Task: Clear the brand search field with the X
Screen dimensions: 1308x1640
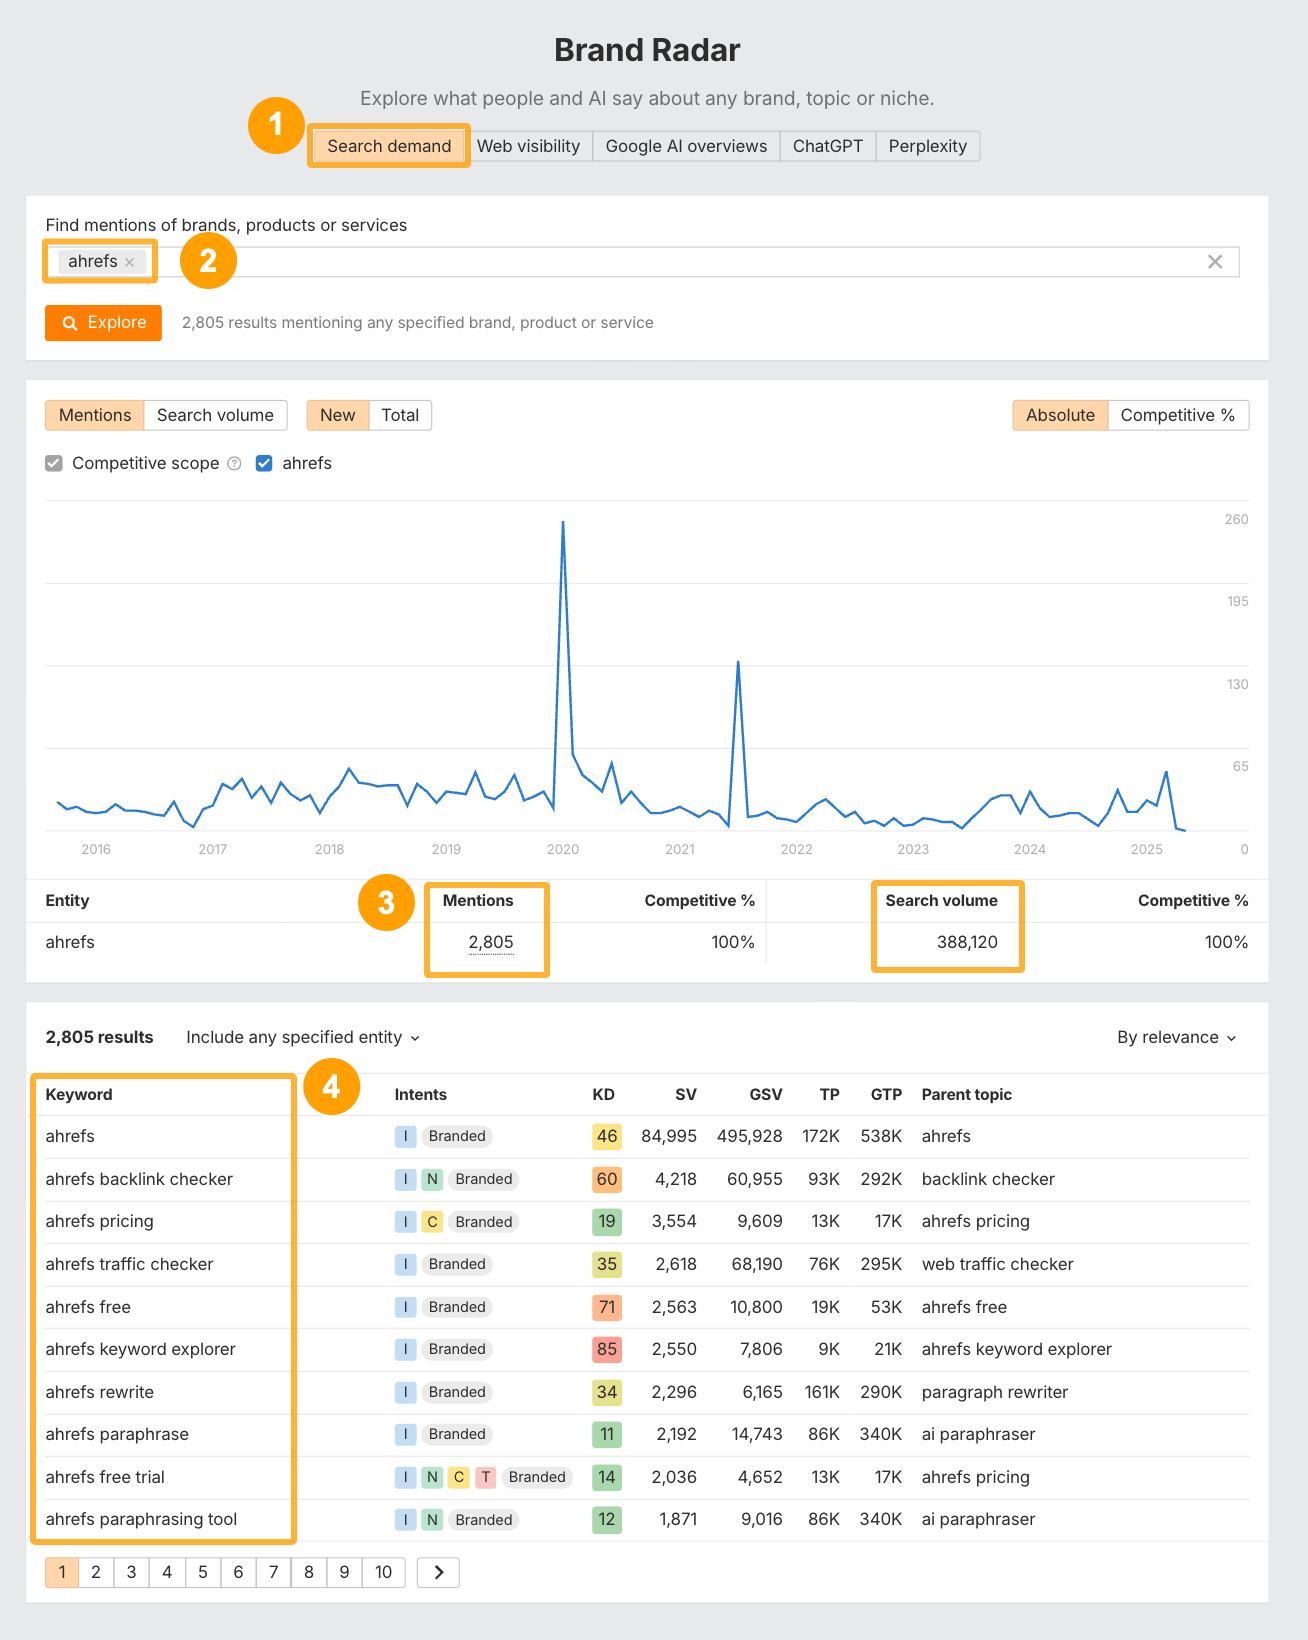Action: (x=1215, y=262)
